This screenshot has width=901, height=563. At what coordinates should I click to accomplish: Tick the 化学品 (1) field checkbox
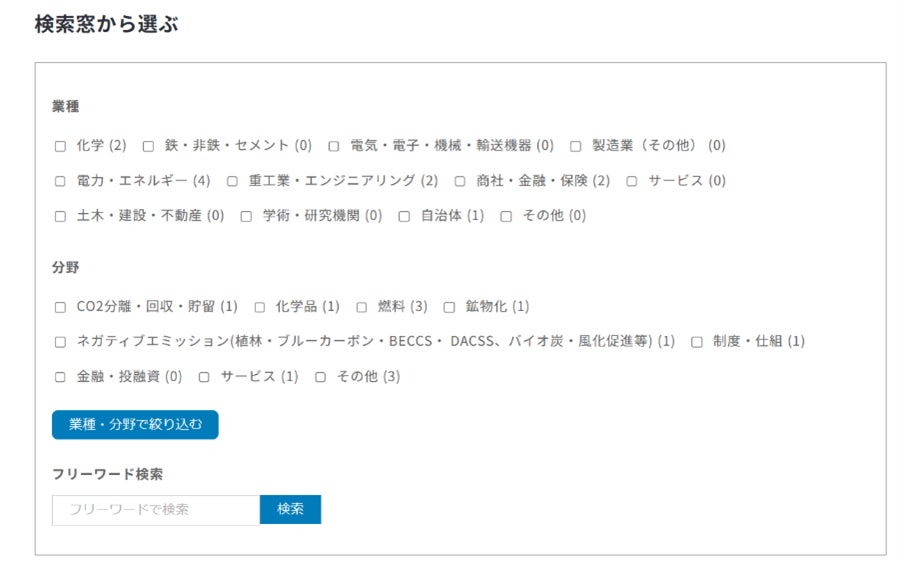tap(259, 307)
